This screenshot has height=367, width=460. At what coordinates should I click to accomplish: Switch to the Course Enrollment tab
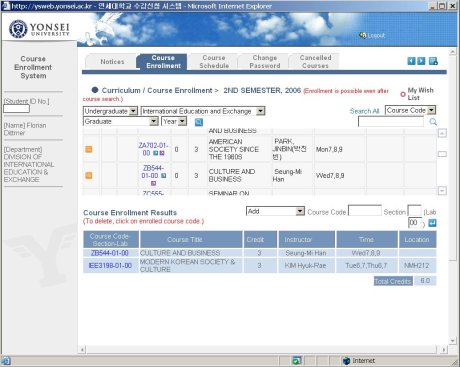point(163,62)
